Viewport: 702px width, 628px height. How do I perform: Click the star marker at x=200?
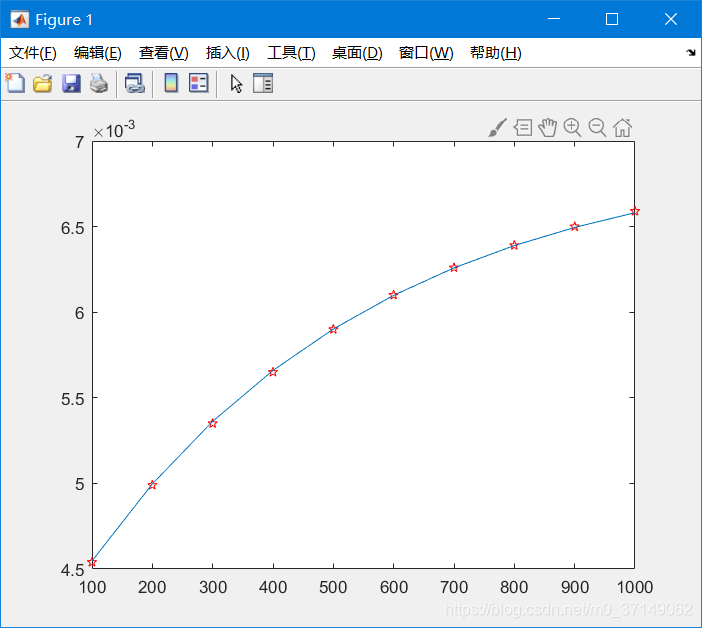[x=152, y=485]
